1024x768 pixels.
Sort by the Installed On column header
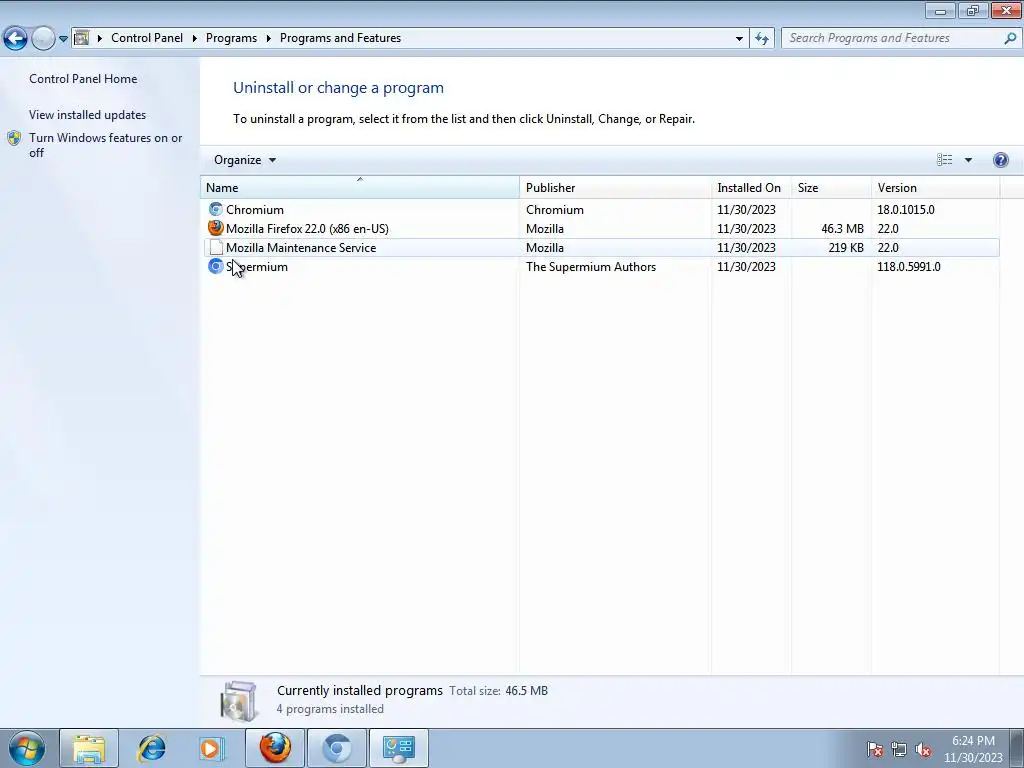[x=751, y=187]
